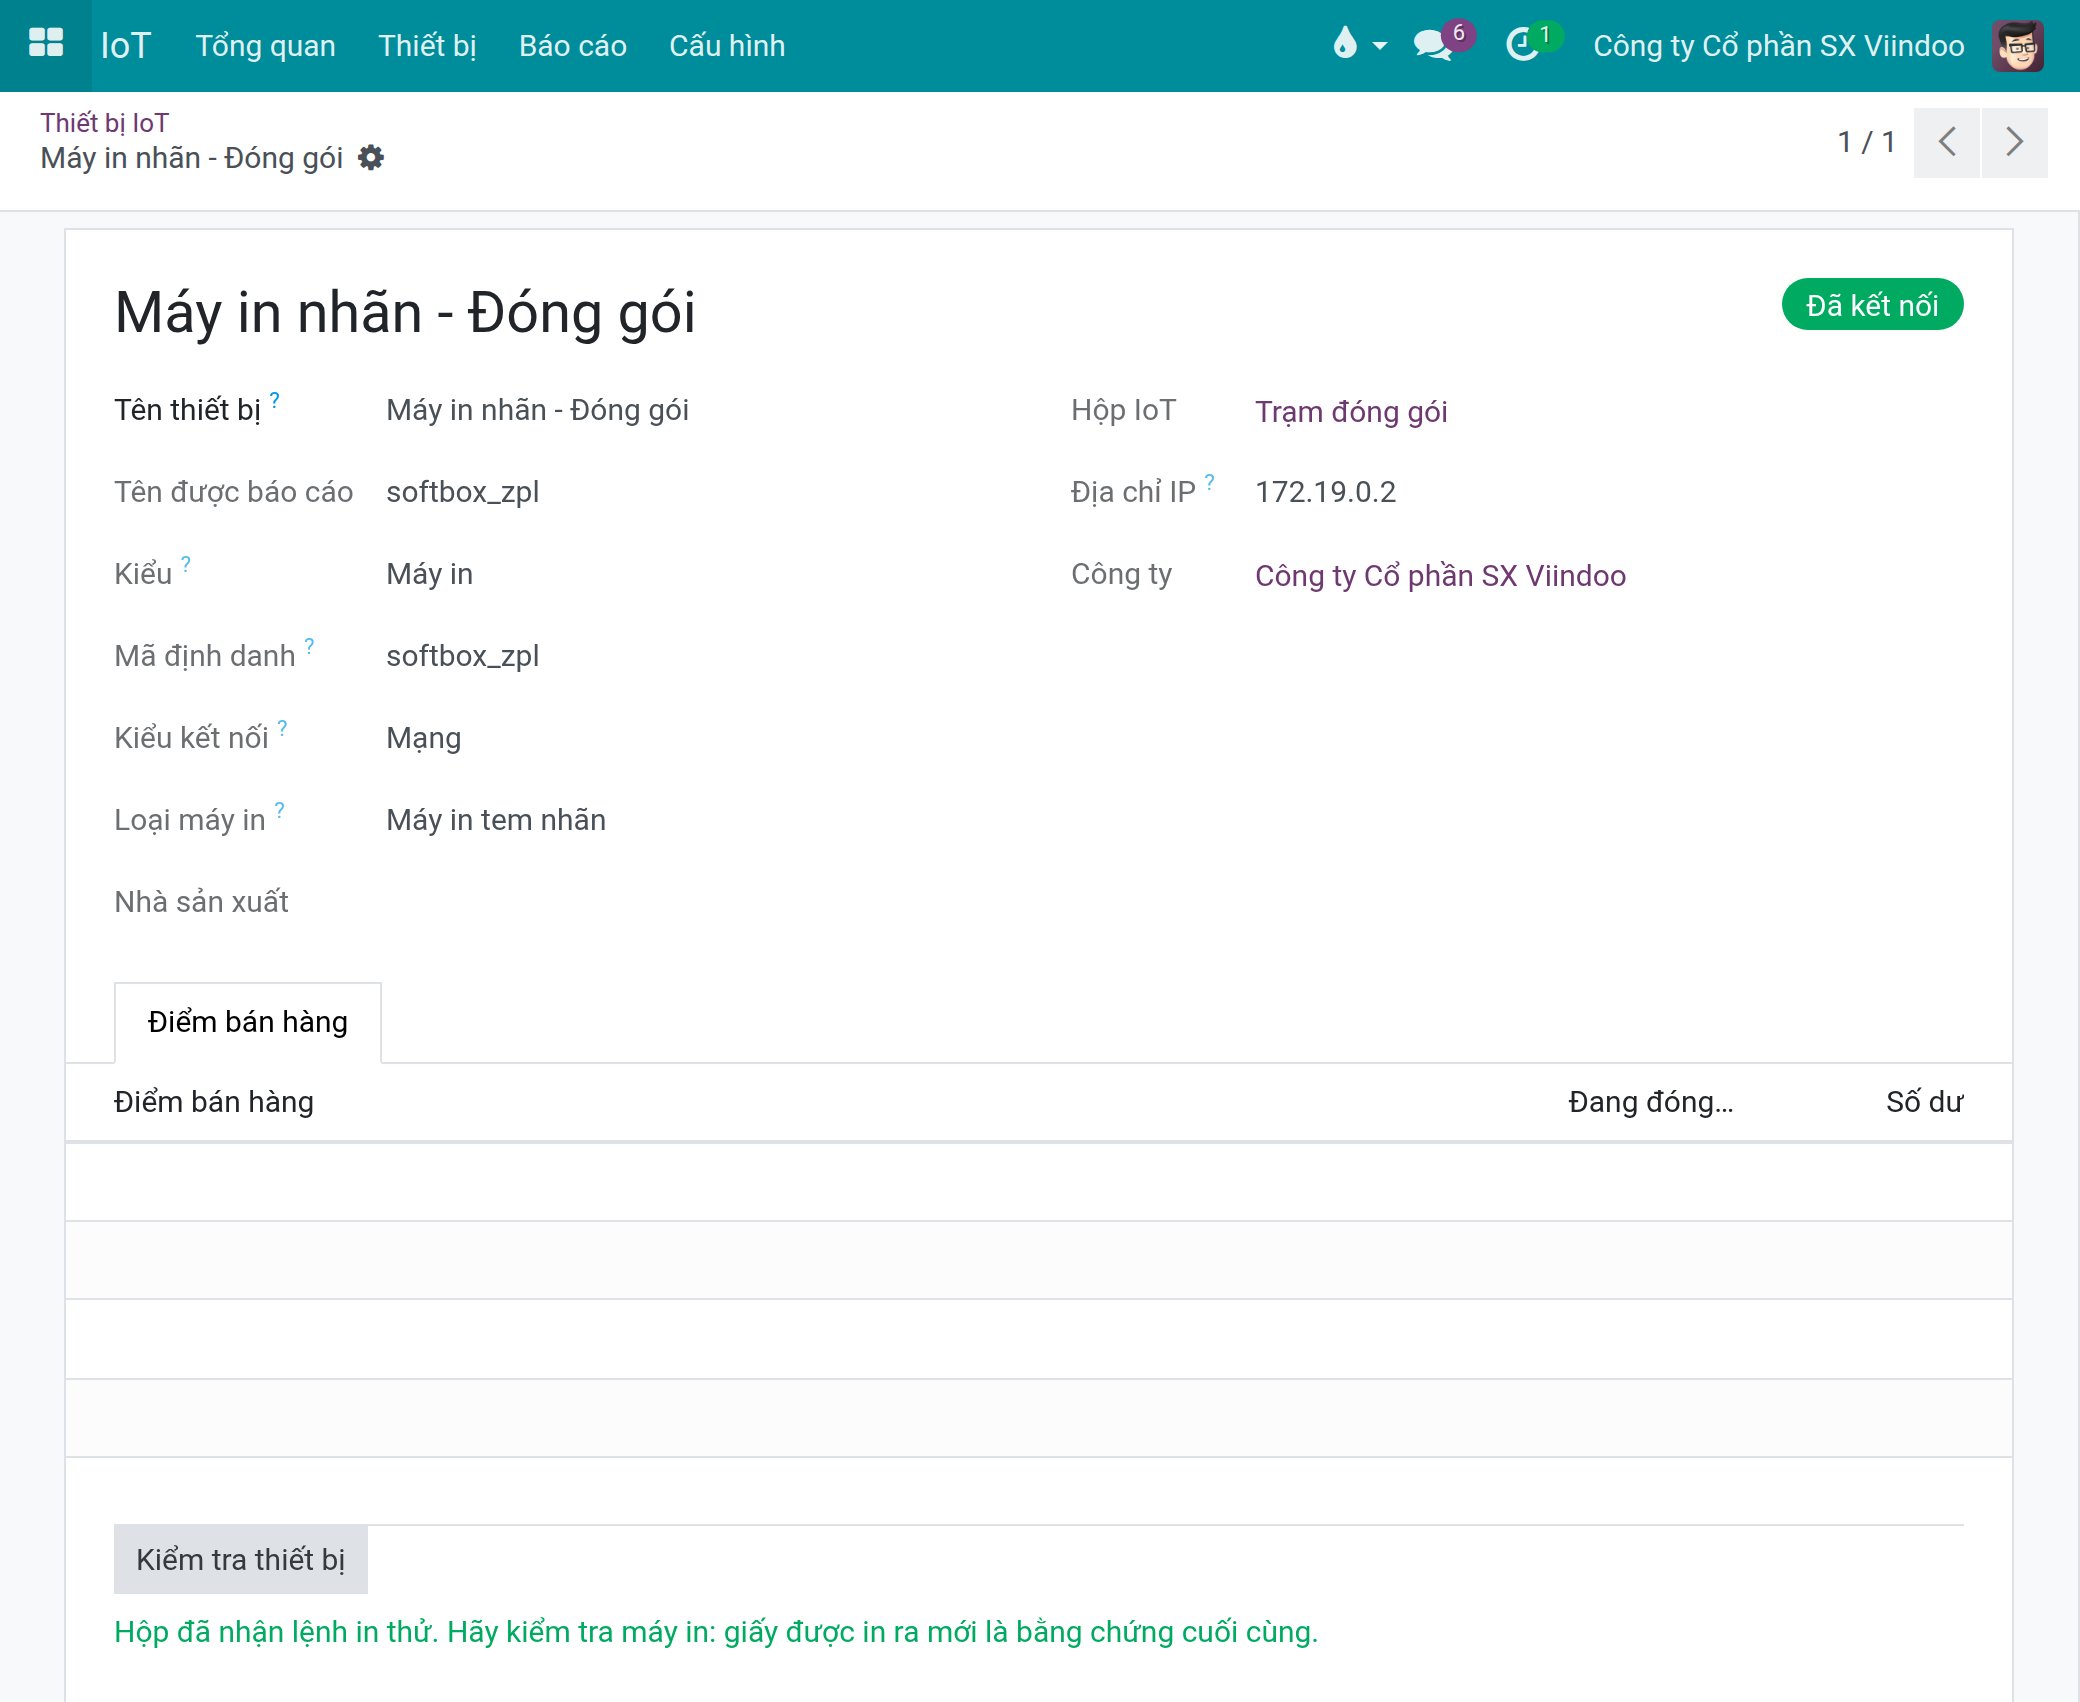Screen dimensions: 2080x1702
Task: Open the water drop debug dropdown
Action: tap(1360, 44)
